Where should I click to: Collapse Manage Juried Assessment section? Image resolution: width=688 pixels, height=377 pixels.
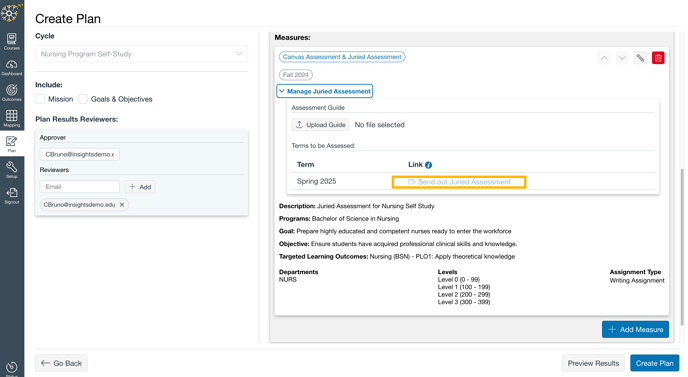325,91
